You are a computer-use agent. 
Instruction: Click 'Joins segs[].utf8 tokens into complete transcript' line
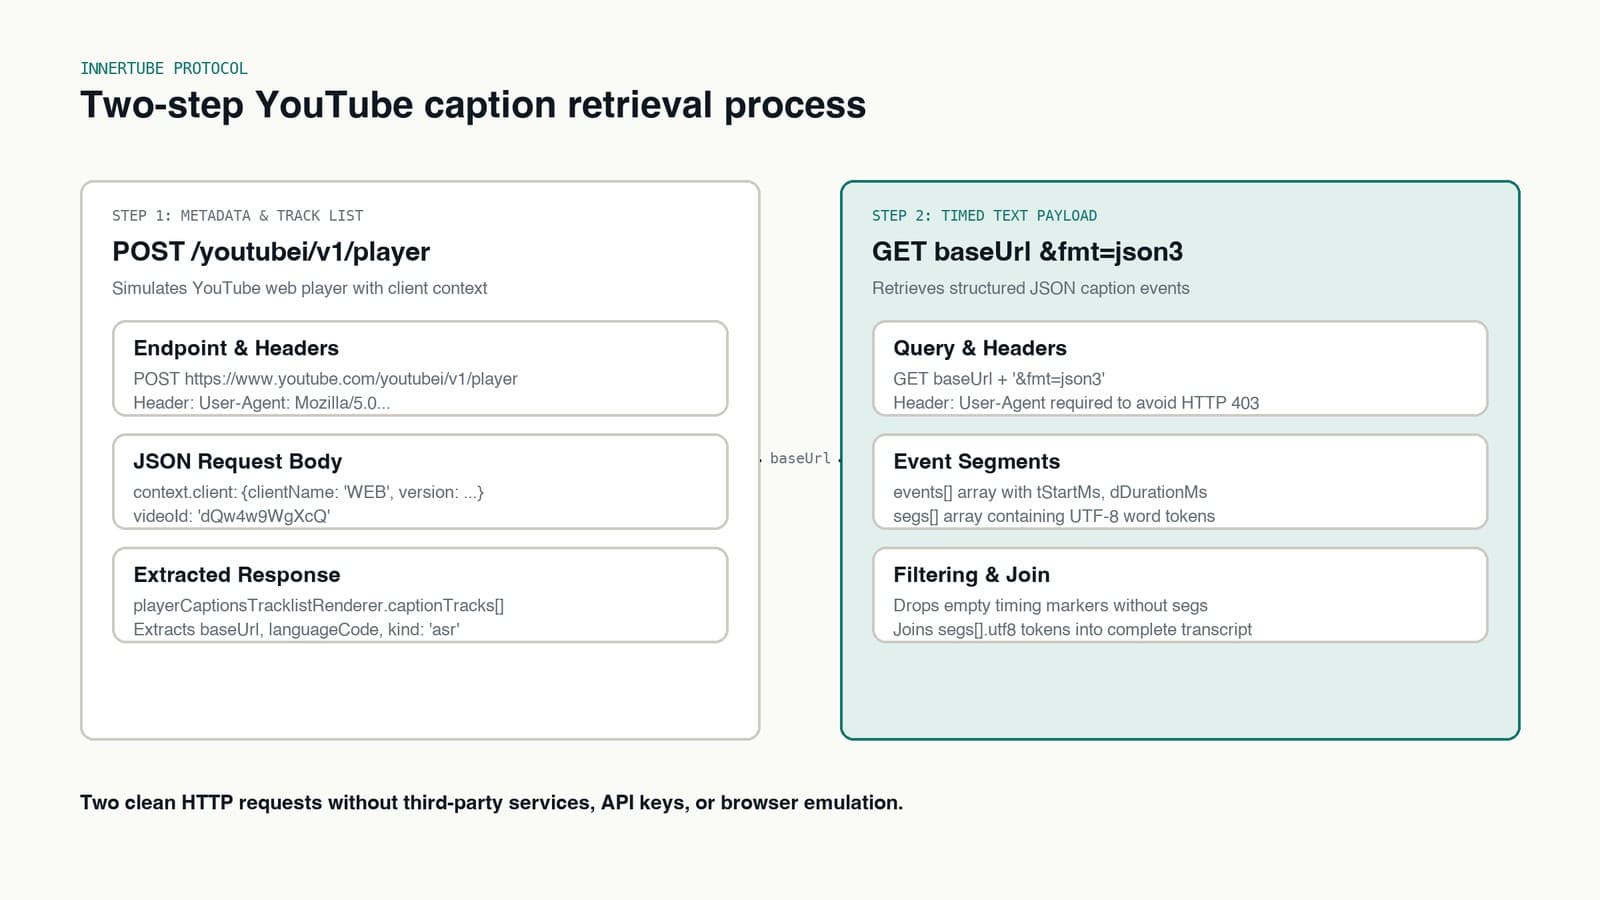click(1072, 629)
